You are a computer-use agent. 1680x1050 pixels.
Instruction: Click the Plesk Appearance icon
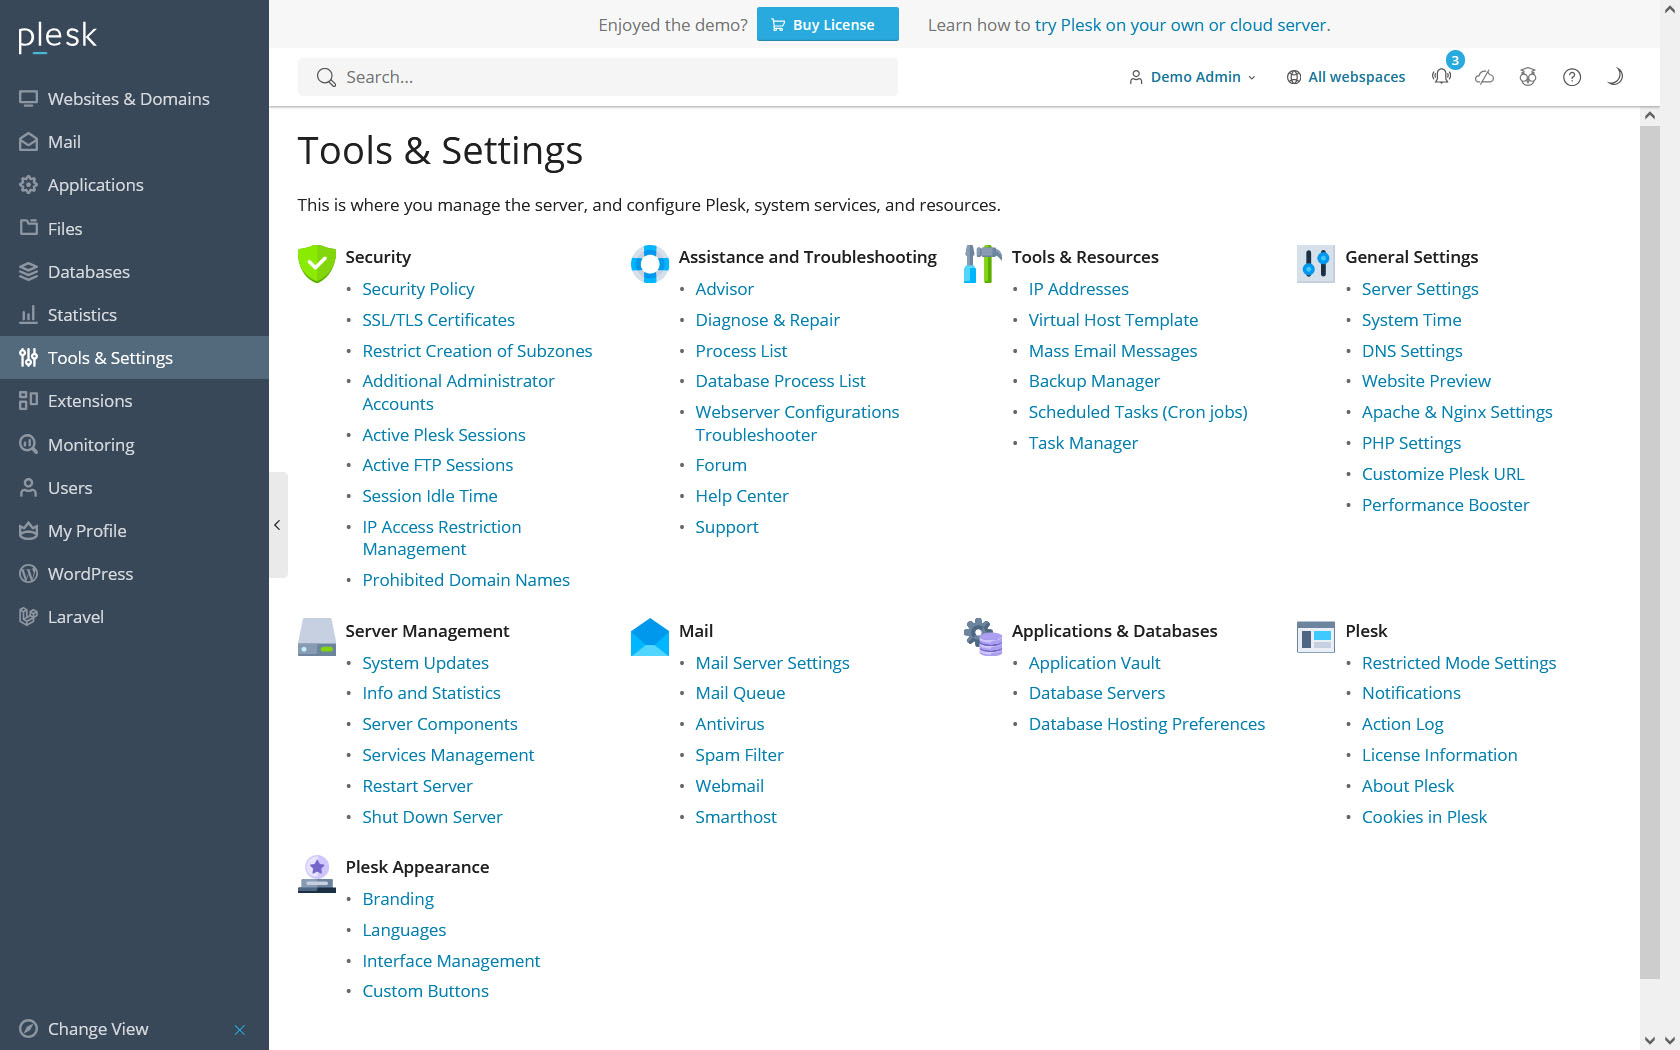point(316,874)
